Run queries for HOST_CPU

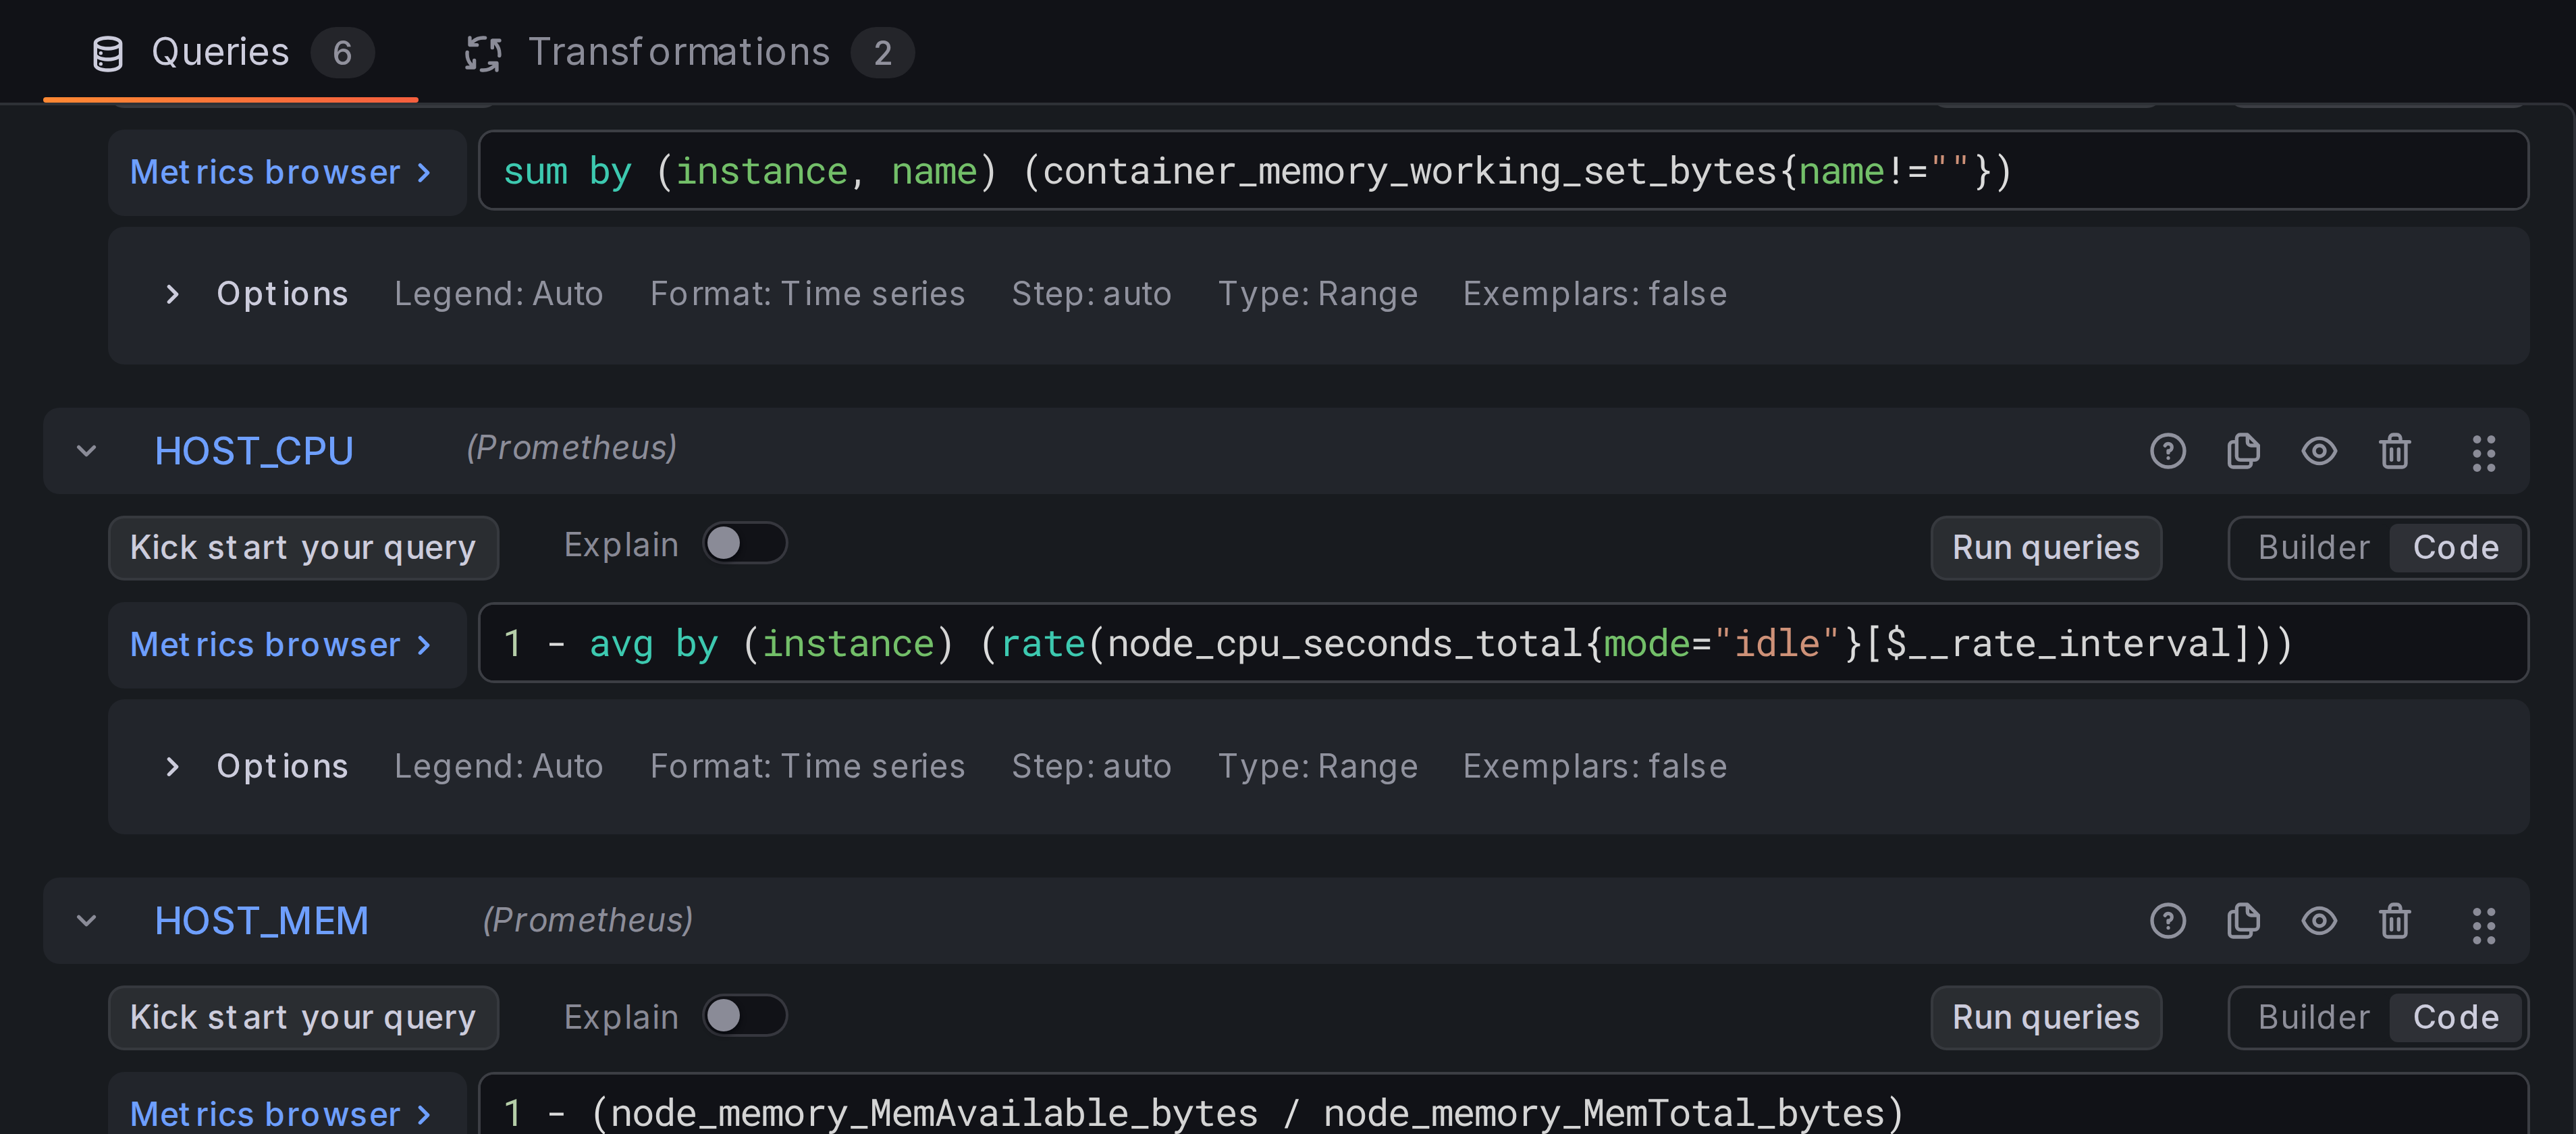2046,548
